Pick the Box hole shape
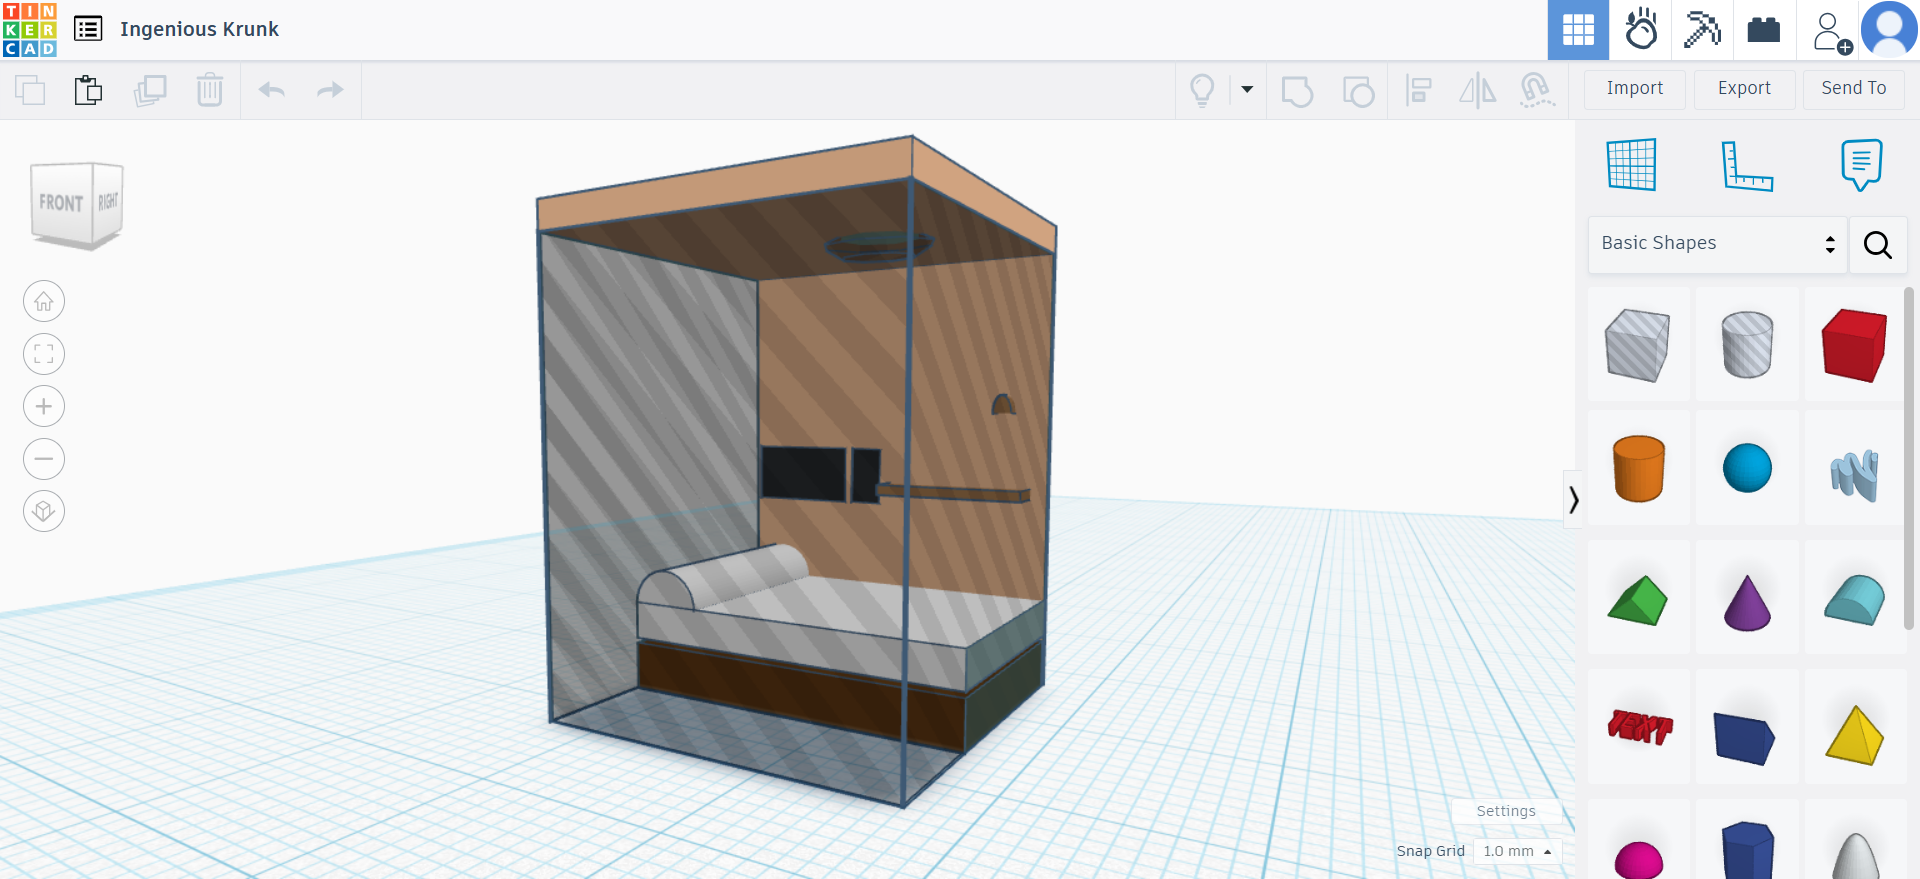Screen dimensions: 1920x879 1637,345
